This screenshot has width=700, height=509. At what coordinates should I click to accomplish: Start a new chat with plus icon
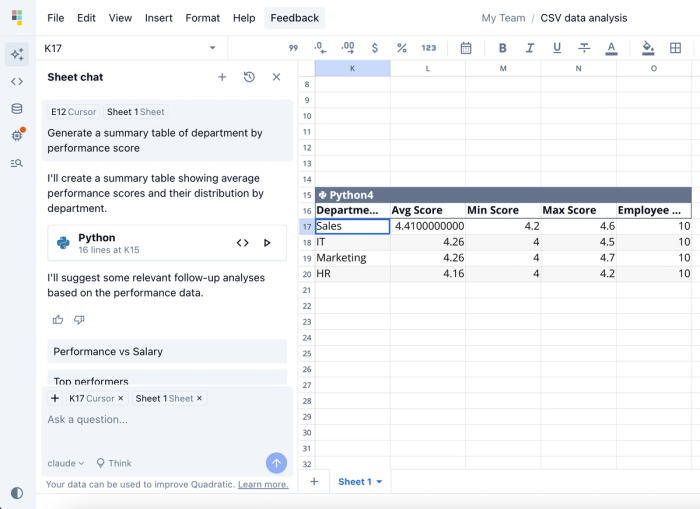[222, 77]
